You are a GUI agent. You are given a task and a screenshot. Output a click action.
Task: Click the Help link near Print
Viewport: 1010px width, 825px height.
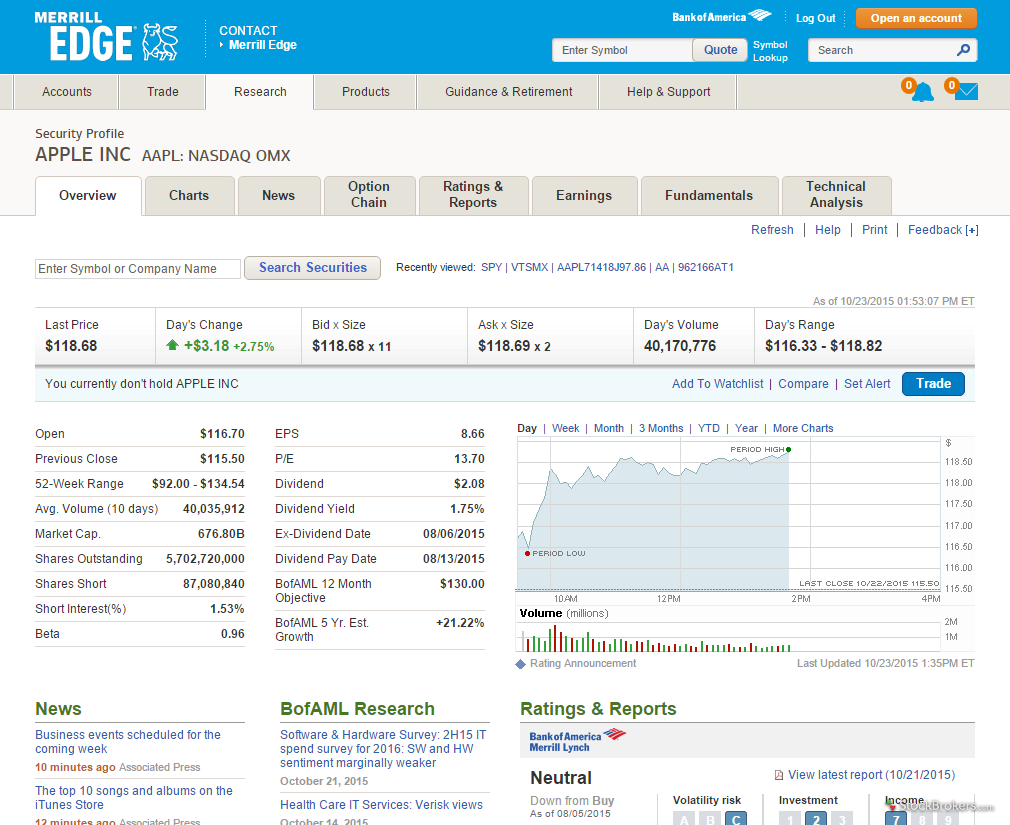827,230
